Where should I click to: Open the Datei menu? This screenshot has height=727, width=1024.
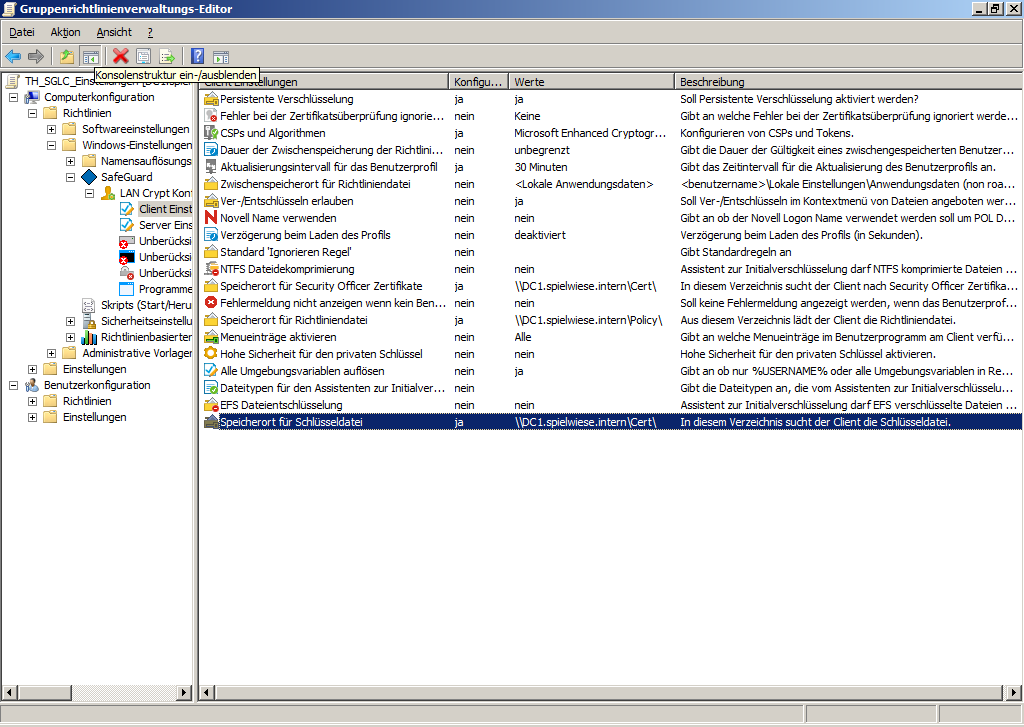[x=22, y=32]
